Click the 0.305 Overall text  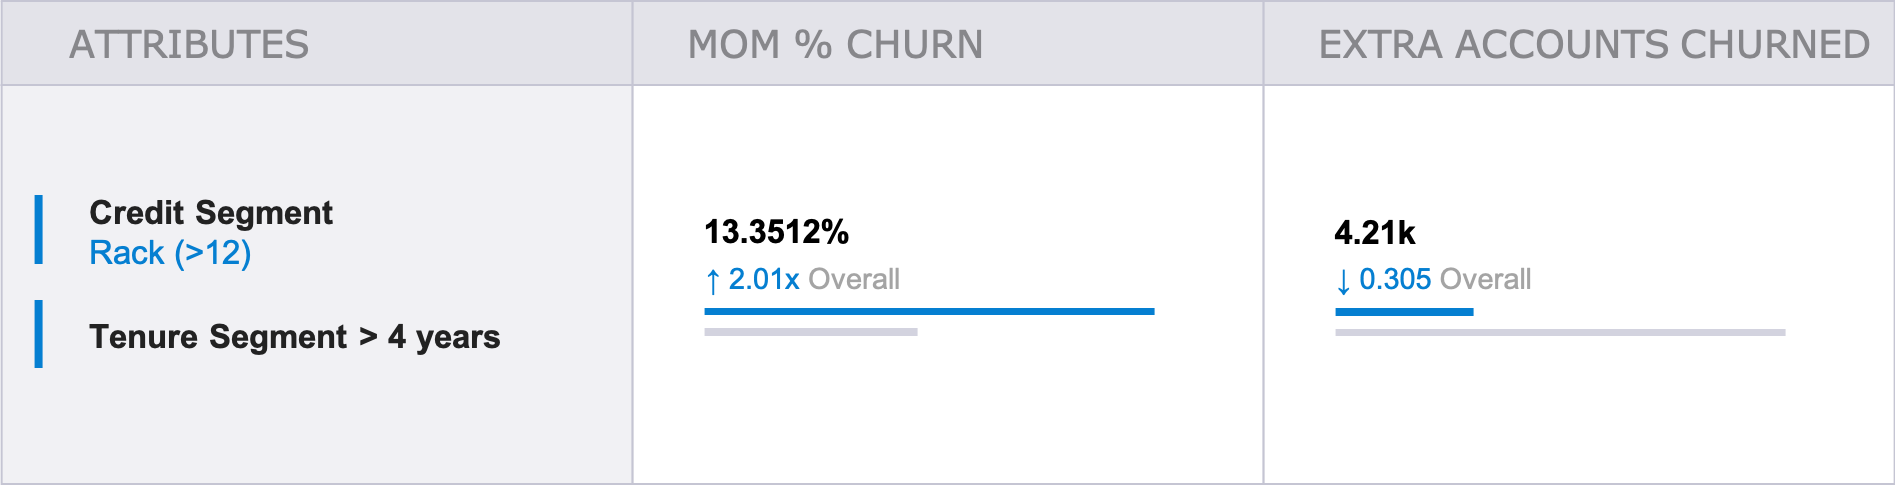(x=1445, y=280)
